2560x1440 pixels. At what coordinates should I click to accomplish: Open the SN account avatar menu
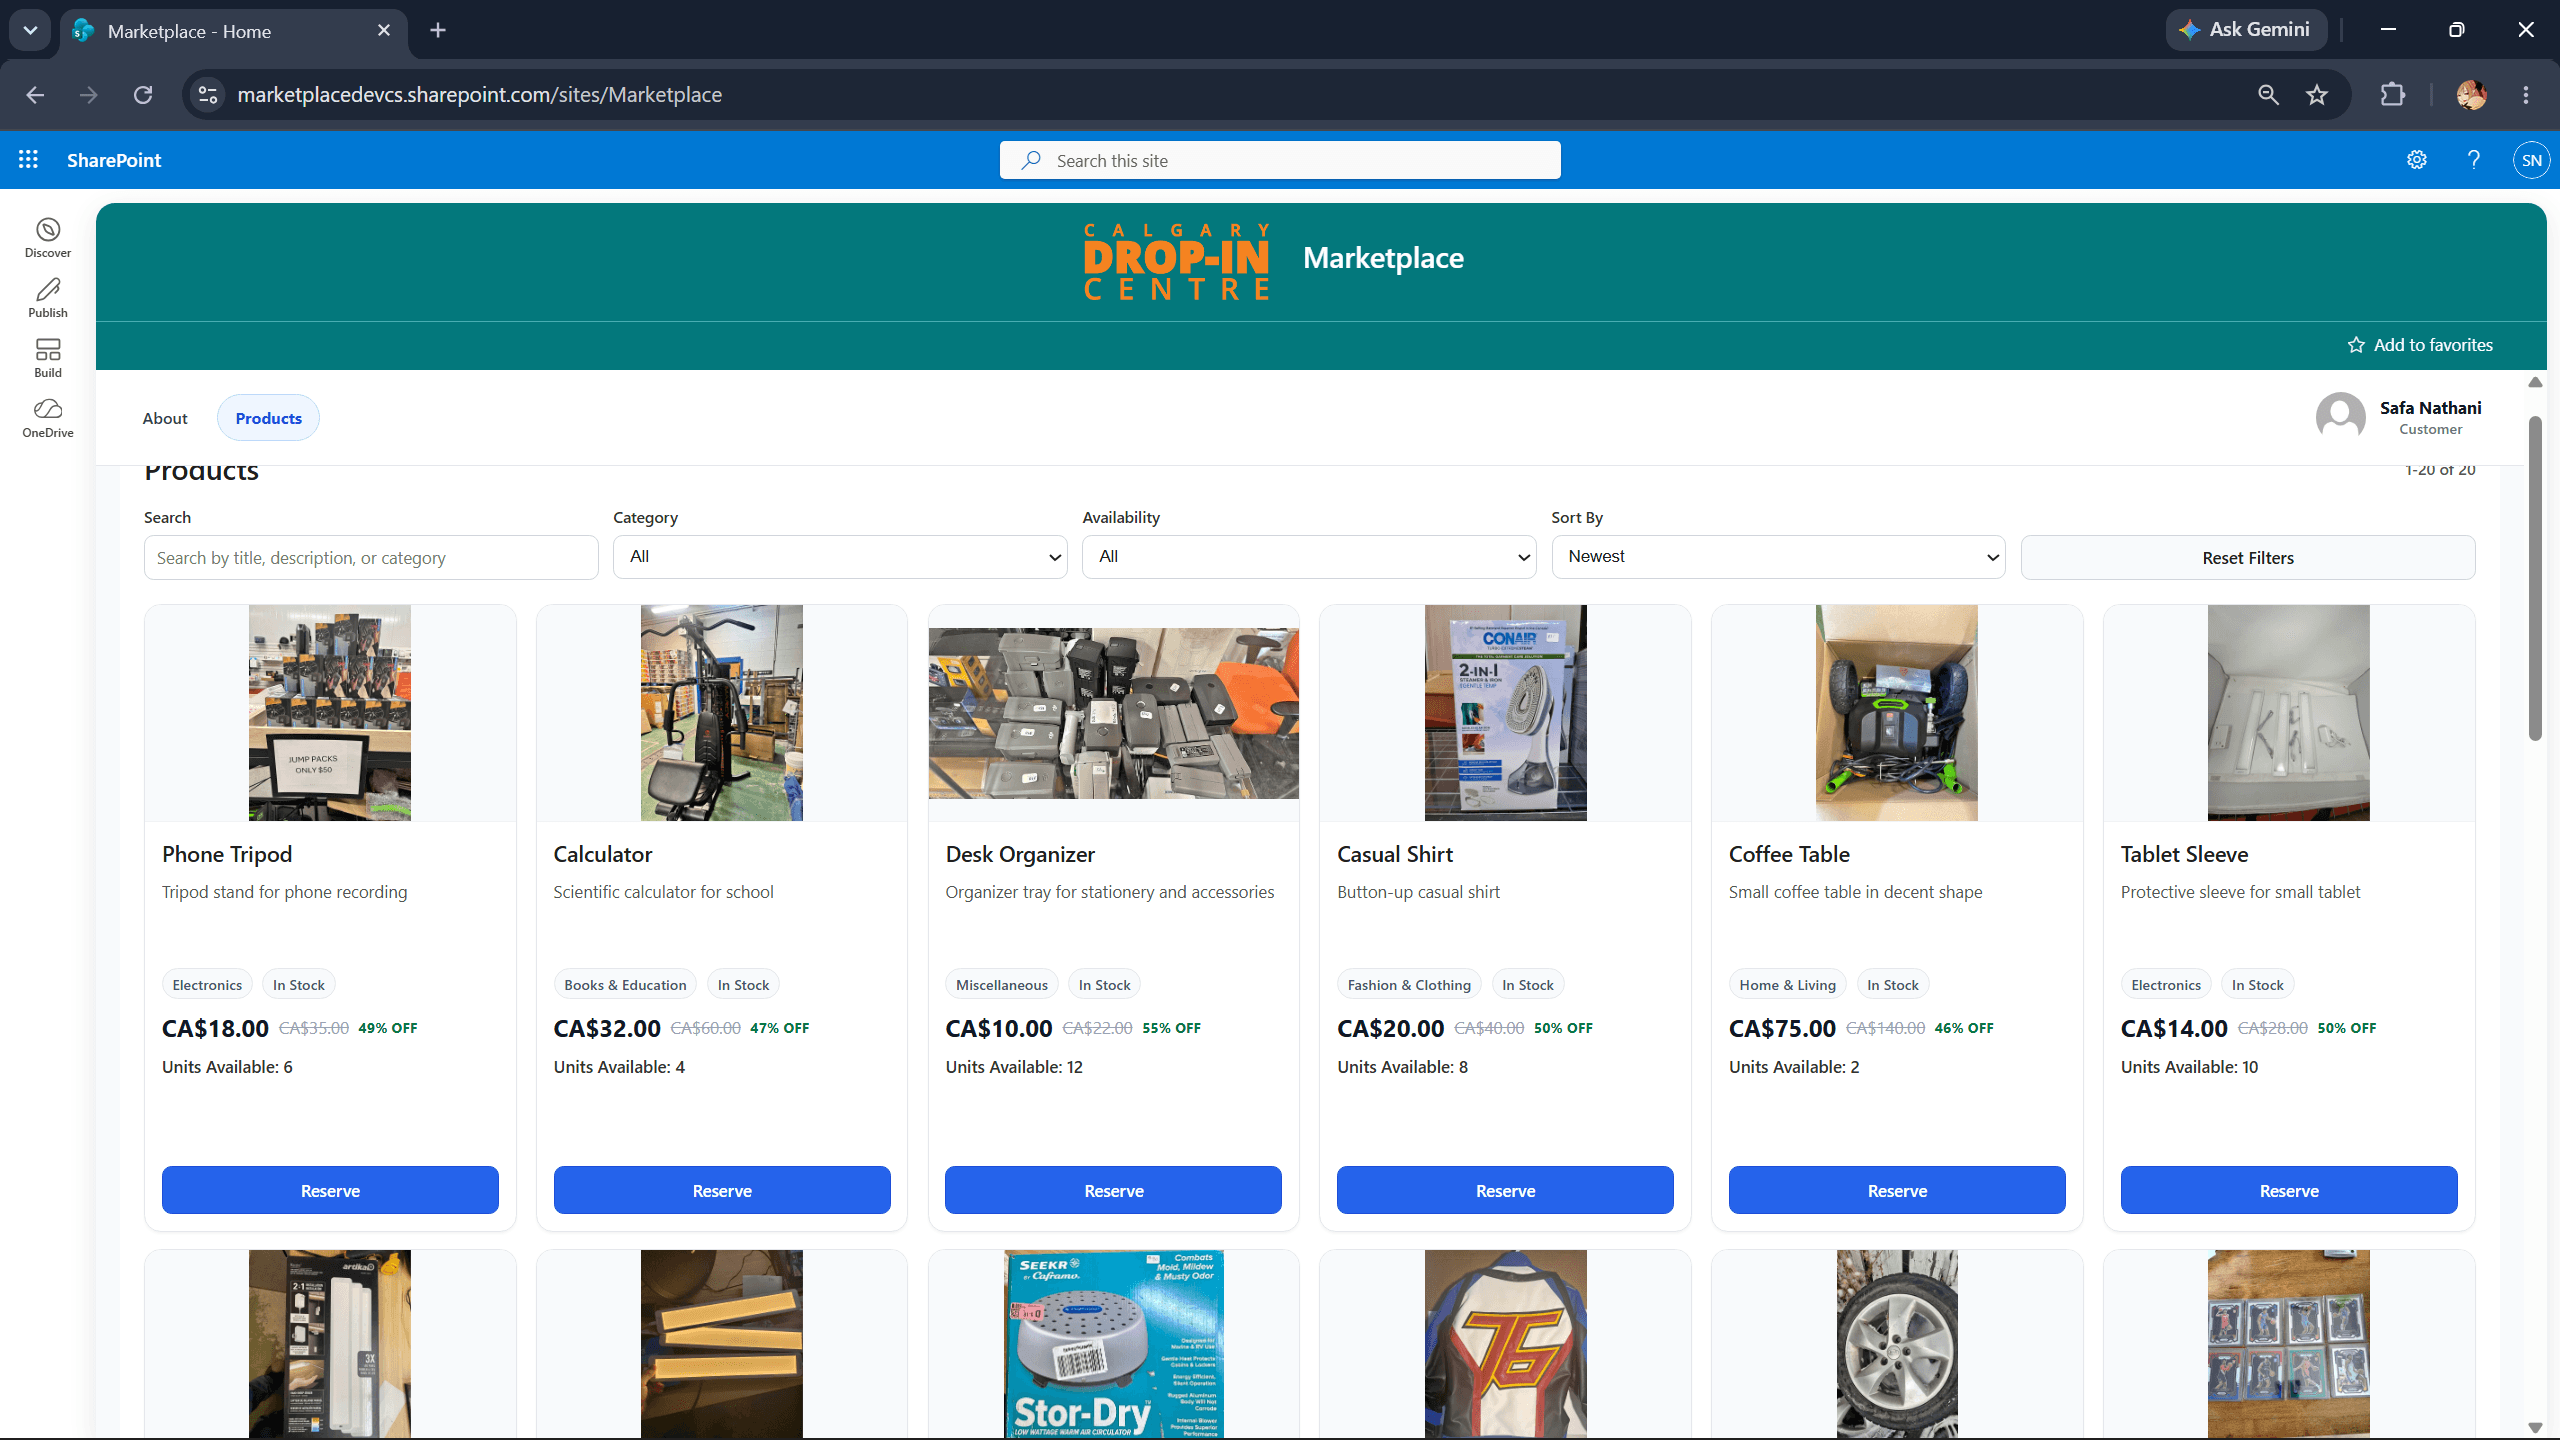[x=2531, y=160]
